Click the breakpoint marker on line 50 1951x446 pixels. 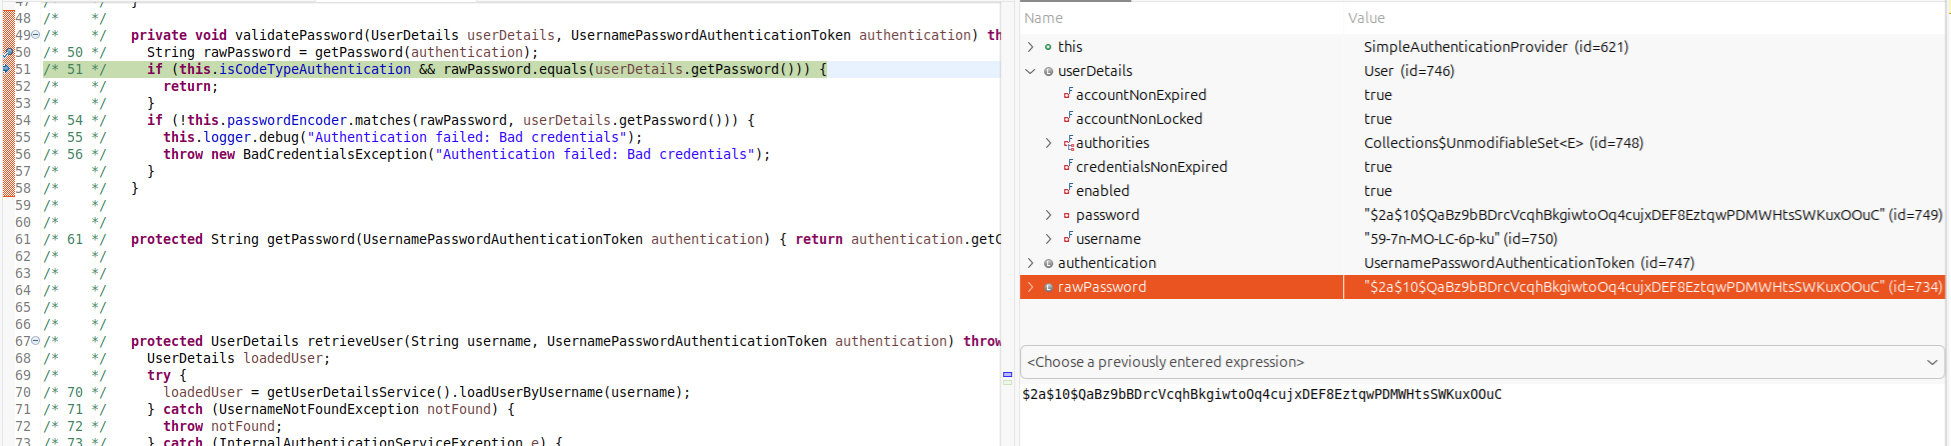pos(8,52)
